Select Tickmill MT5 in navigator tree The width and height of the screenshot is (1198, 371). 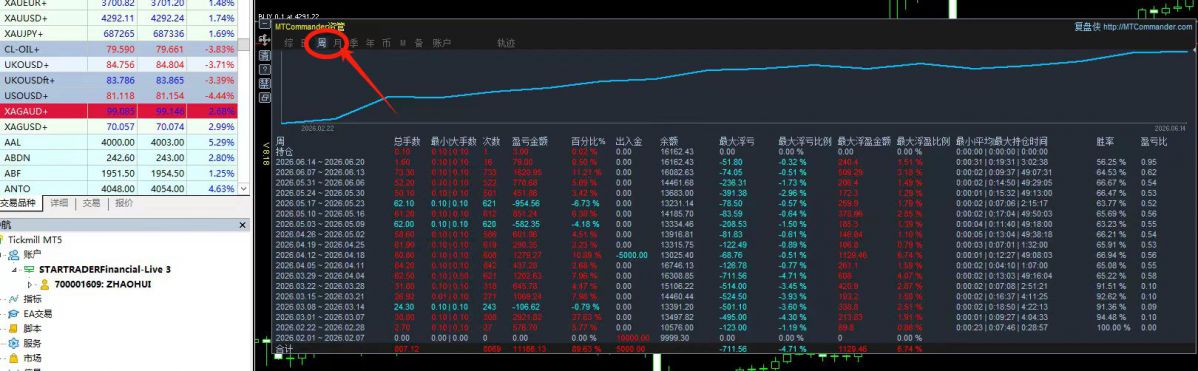coord(34,239)
